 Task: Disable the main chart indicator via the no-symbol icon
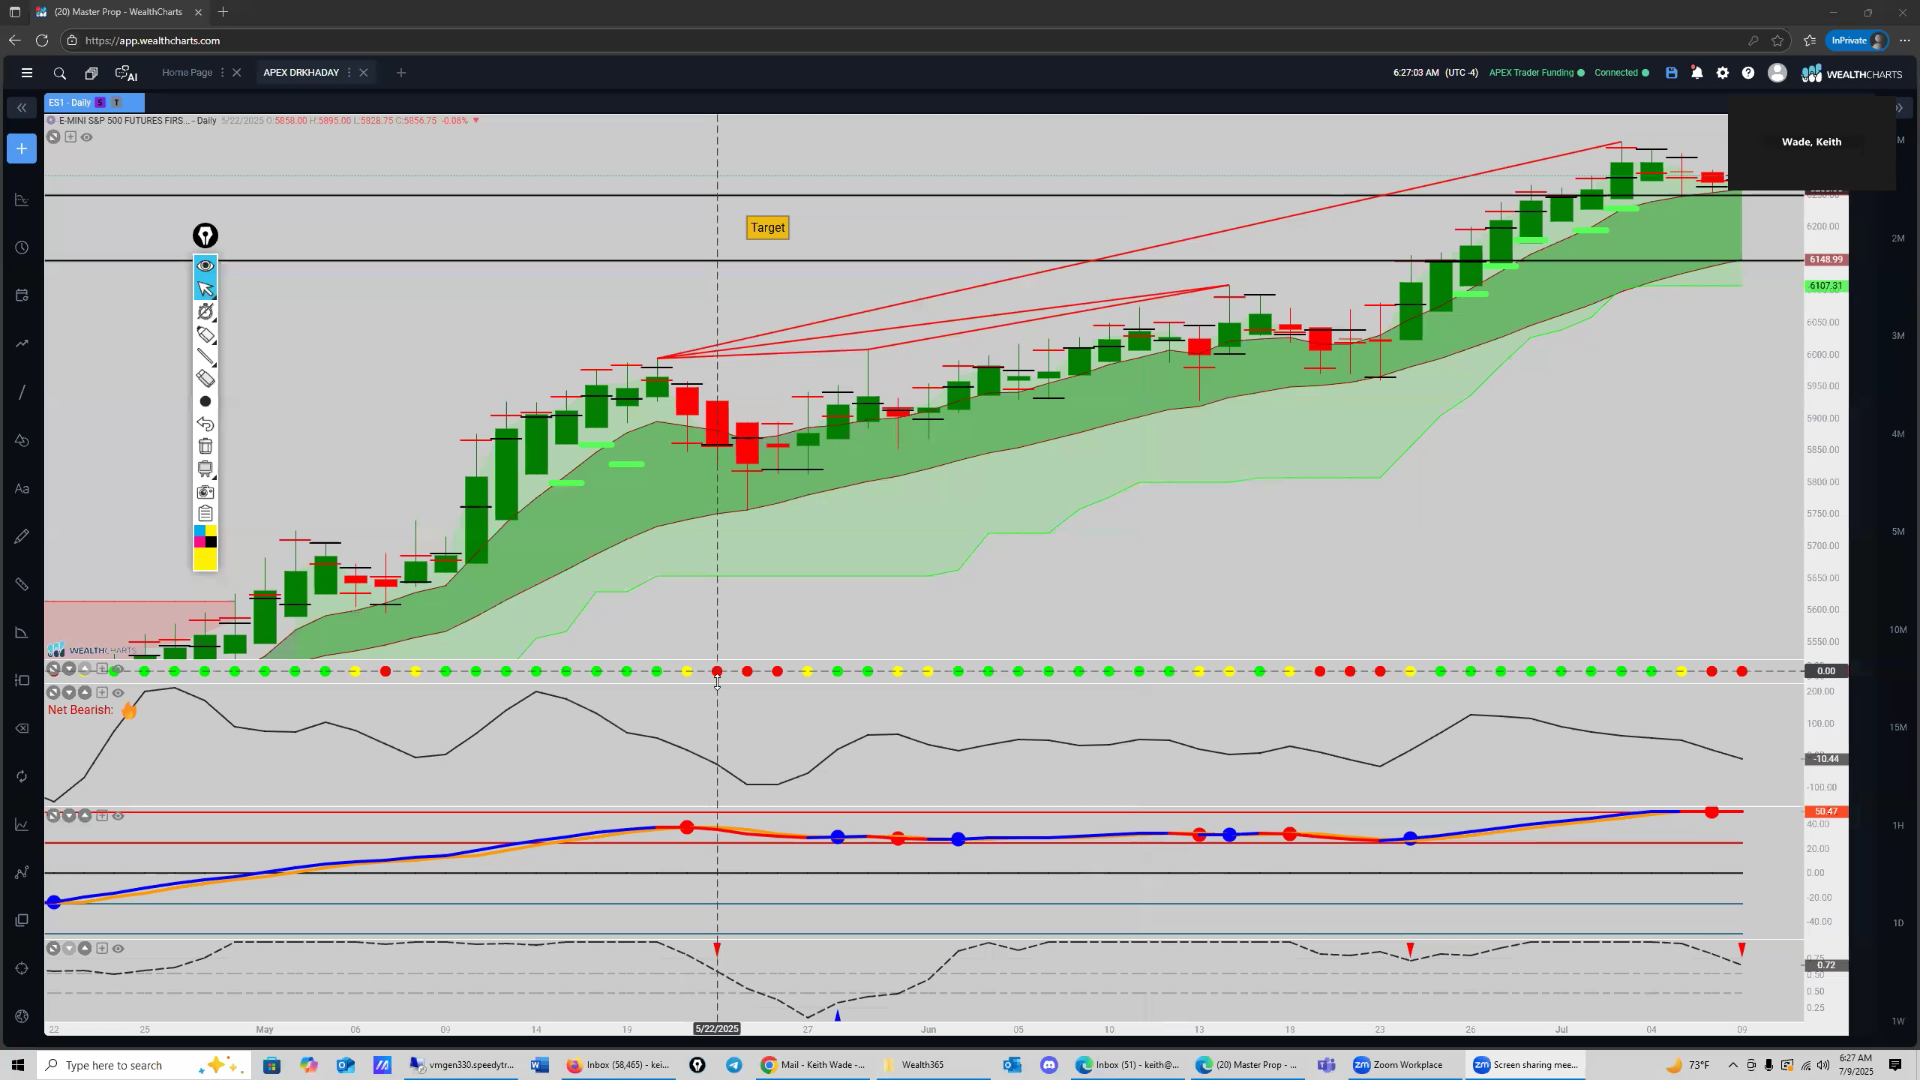coord(54,137)
